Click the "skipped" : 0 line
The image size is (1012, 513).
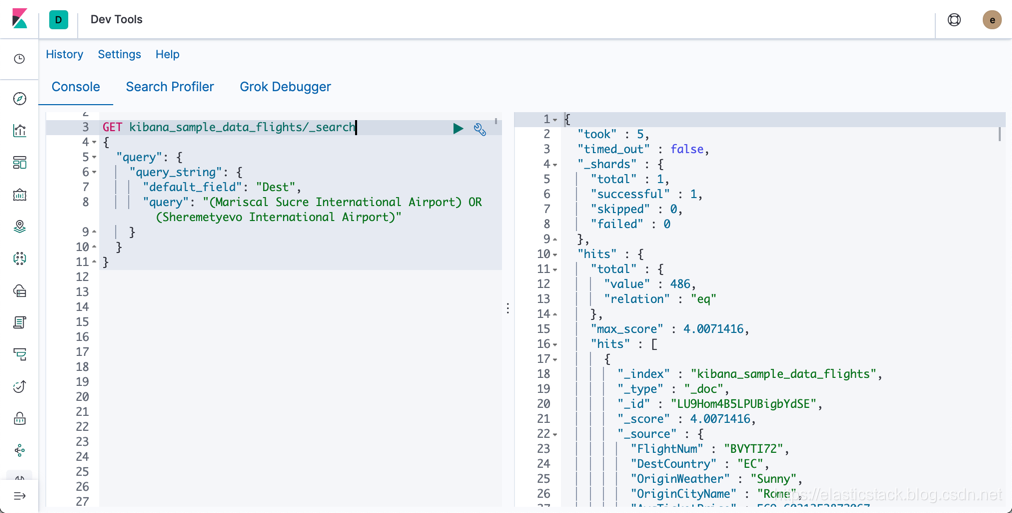tap(637, 209)
